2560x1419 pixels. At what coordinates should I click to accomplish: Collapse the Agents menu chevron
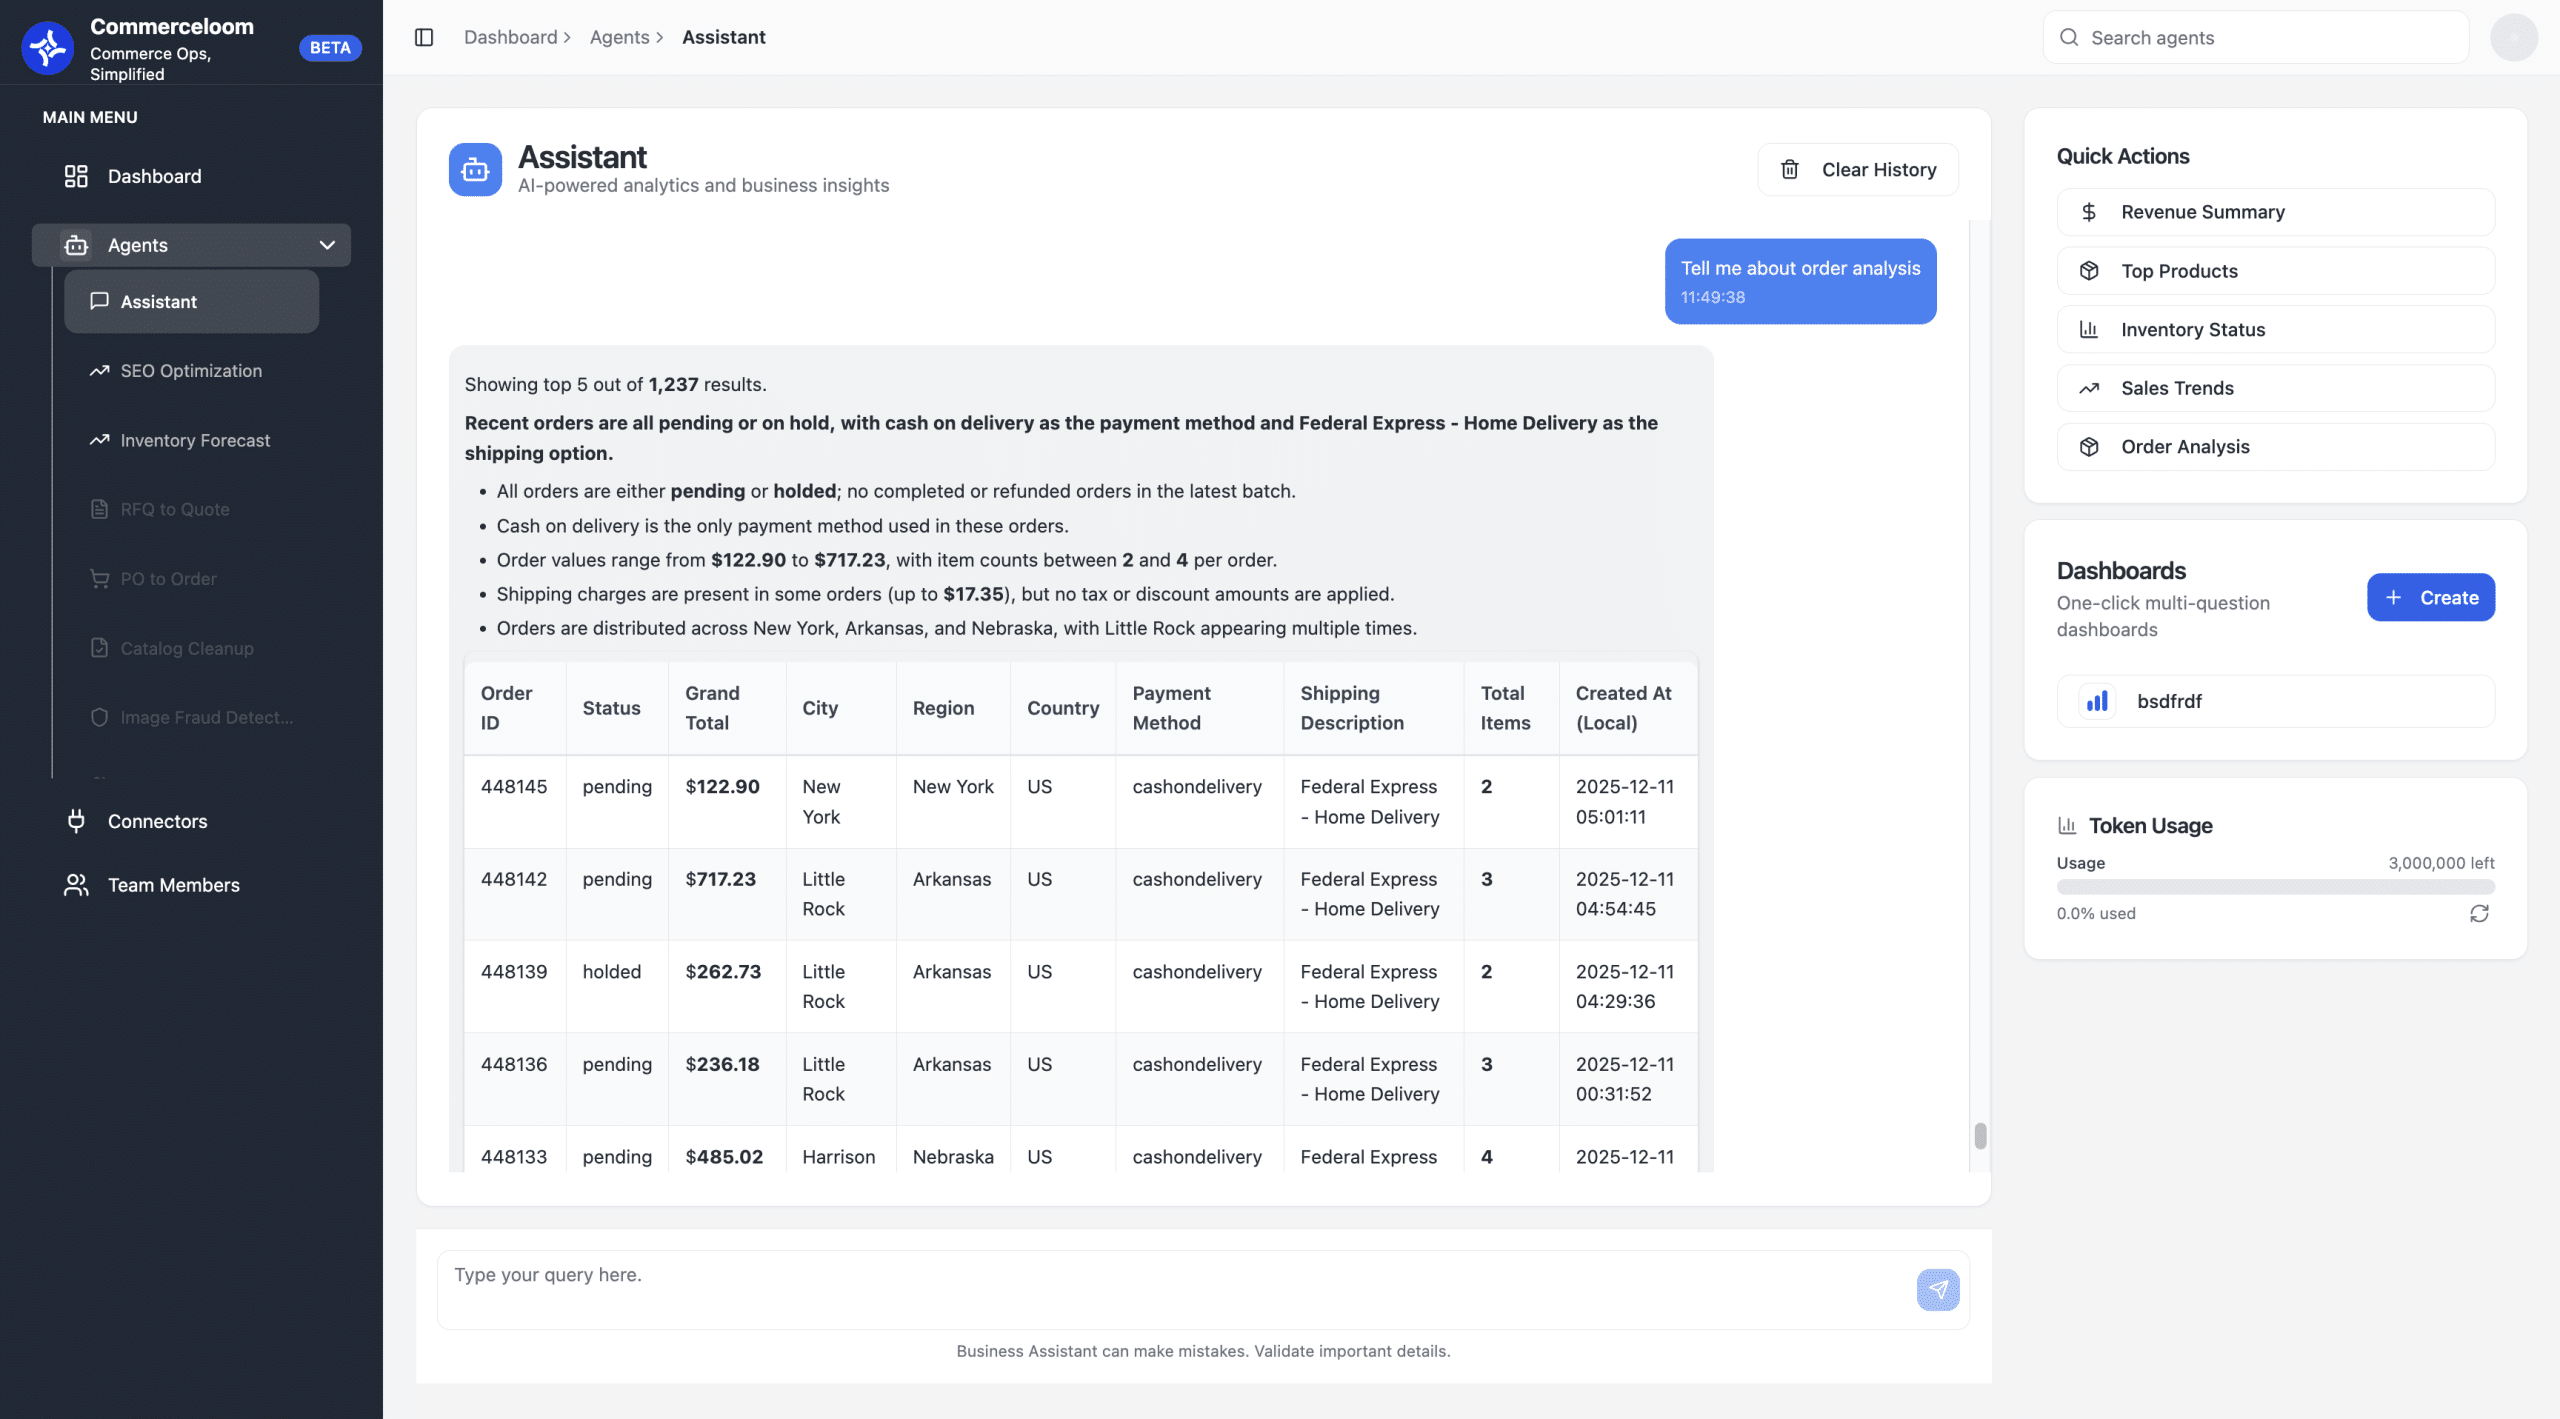pyautogui.click(x=327, y=245)
